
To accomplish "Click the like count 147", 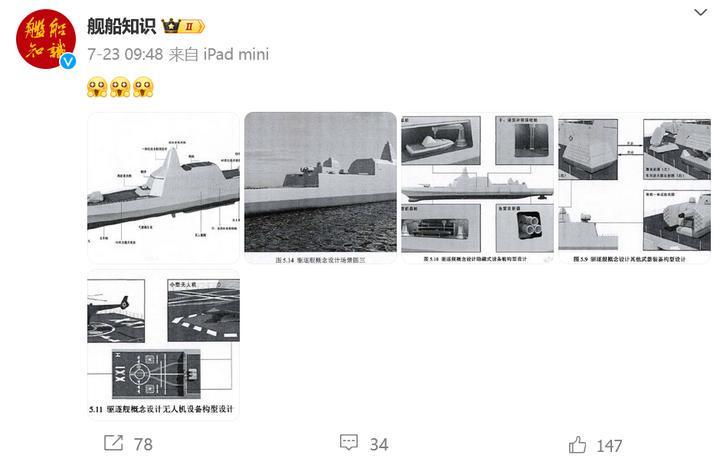I will [609, 446].
